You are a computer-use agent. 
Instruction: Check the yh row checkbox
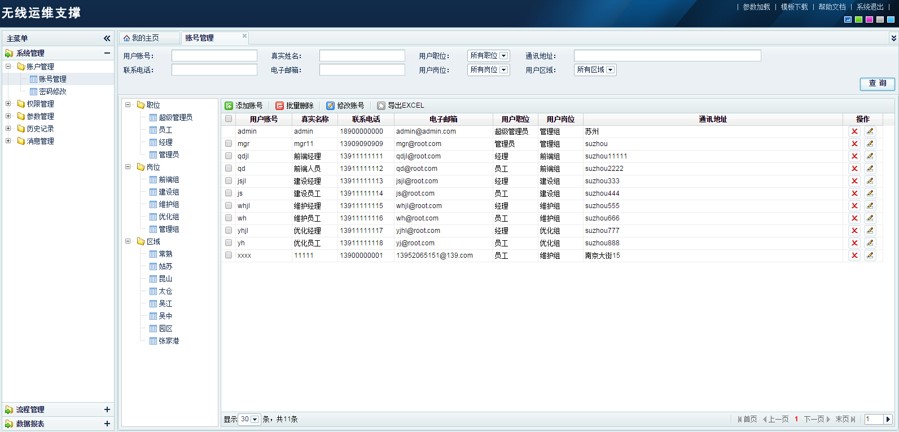(x=229, y=243)
